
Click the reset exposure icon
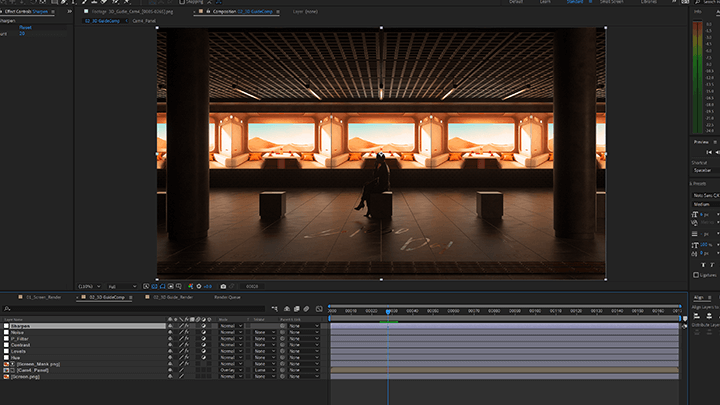(199, 286)
